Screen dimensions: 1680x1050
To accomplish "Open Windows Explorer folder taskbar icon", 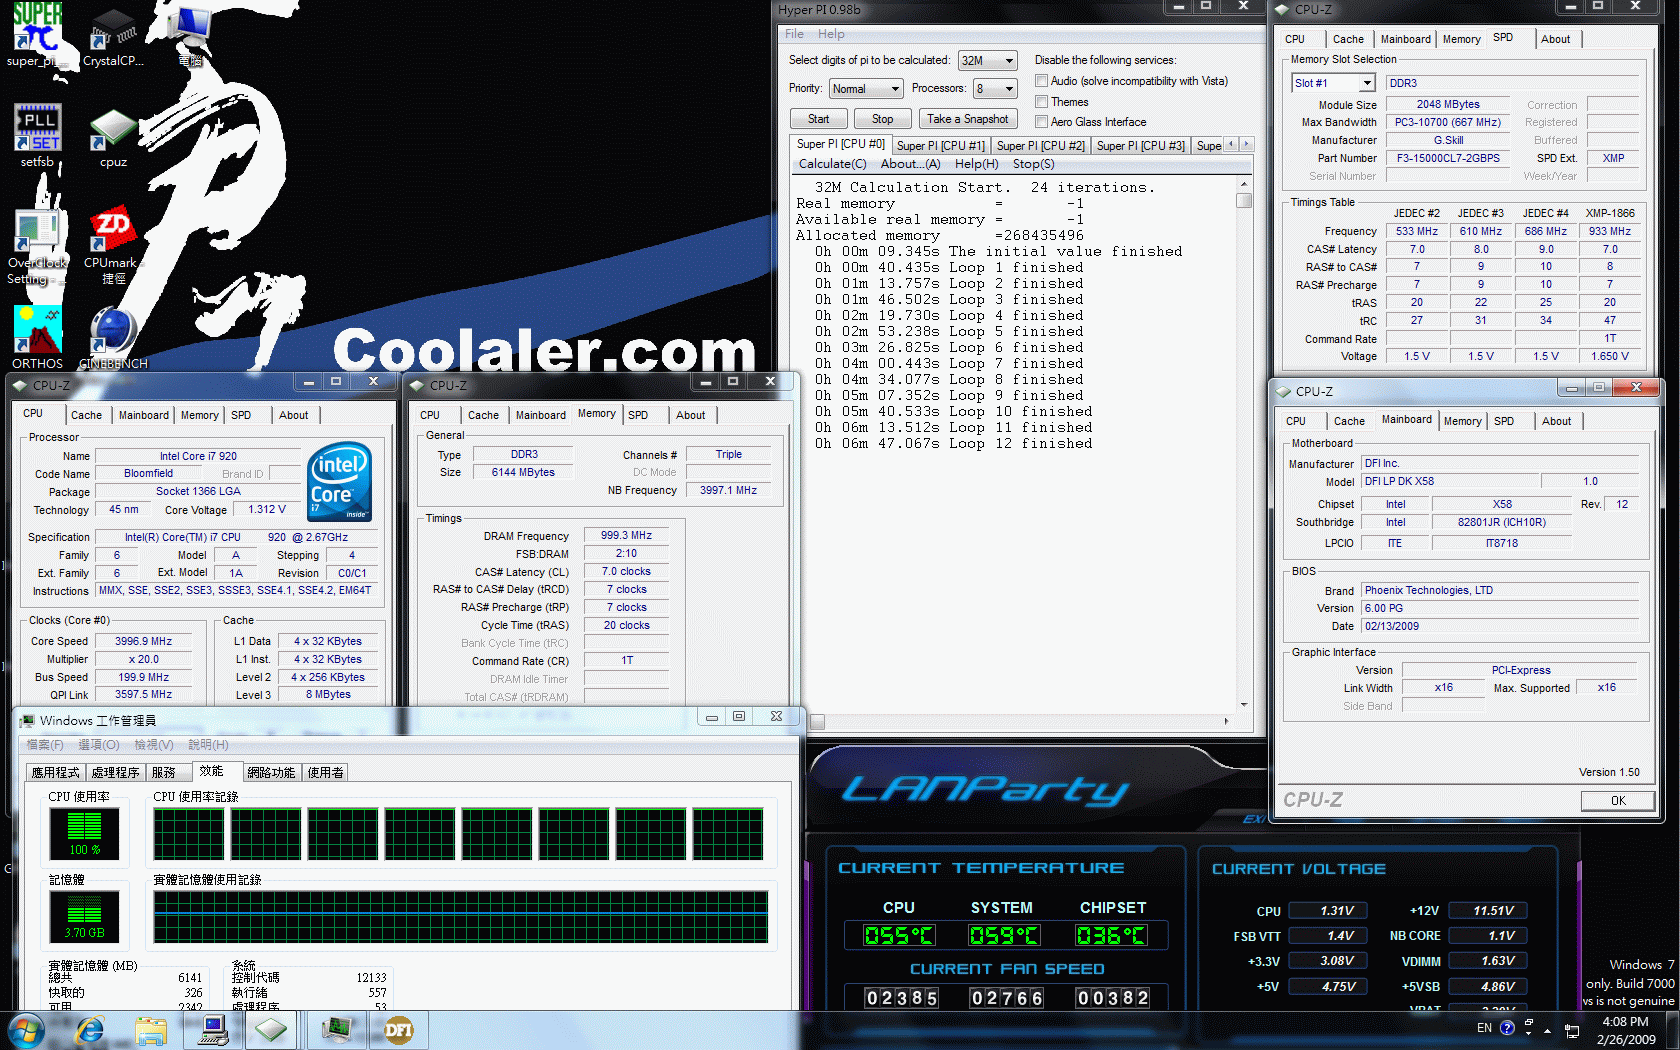I will 151,1030.
